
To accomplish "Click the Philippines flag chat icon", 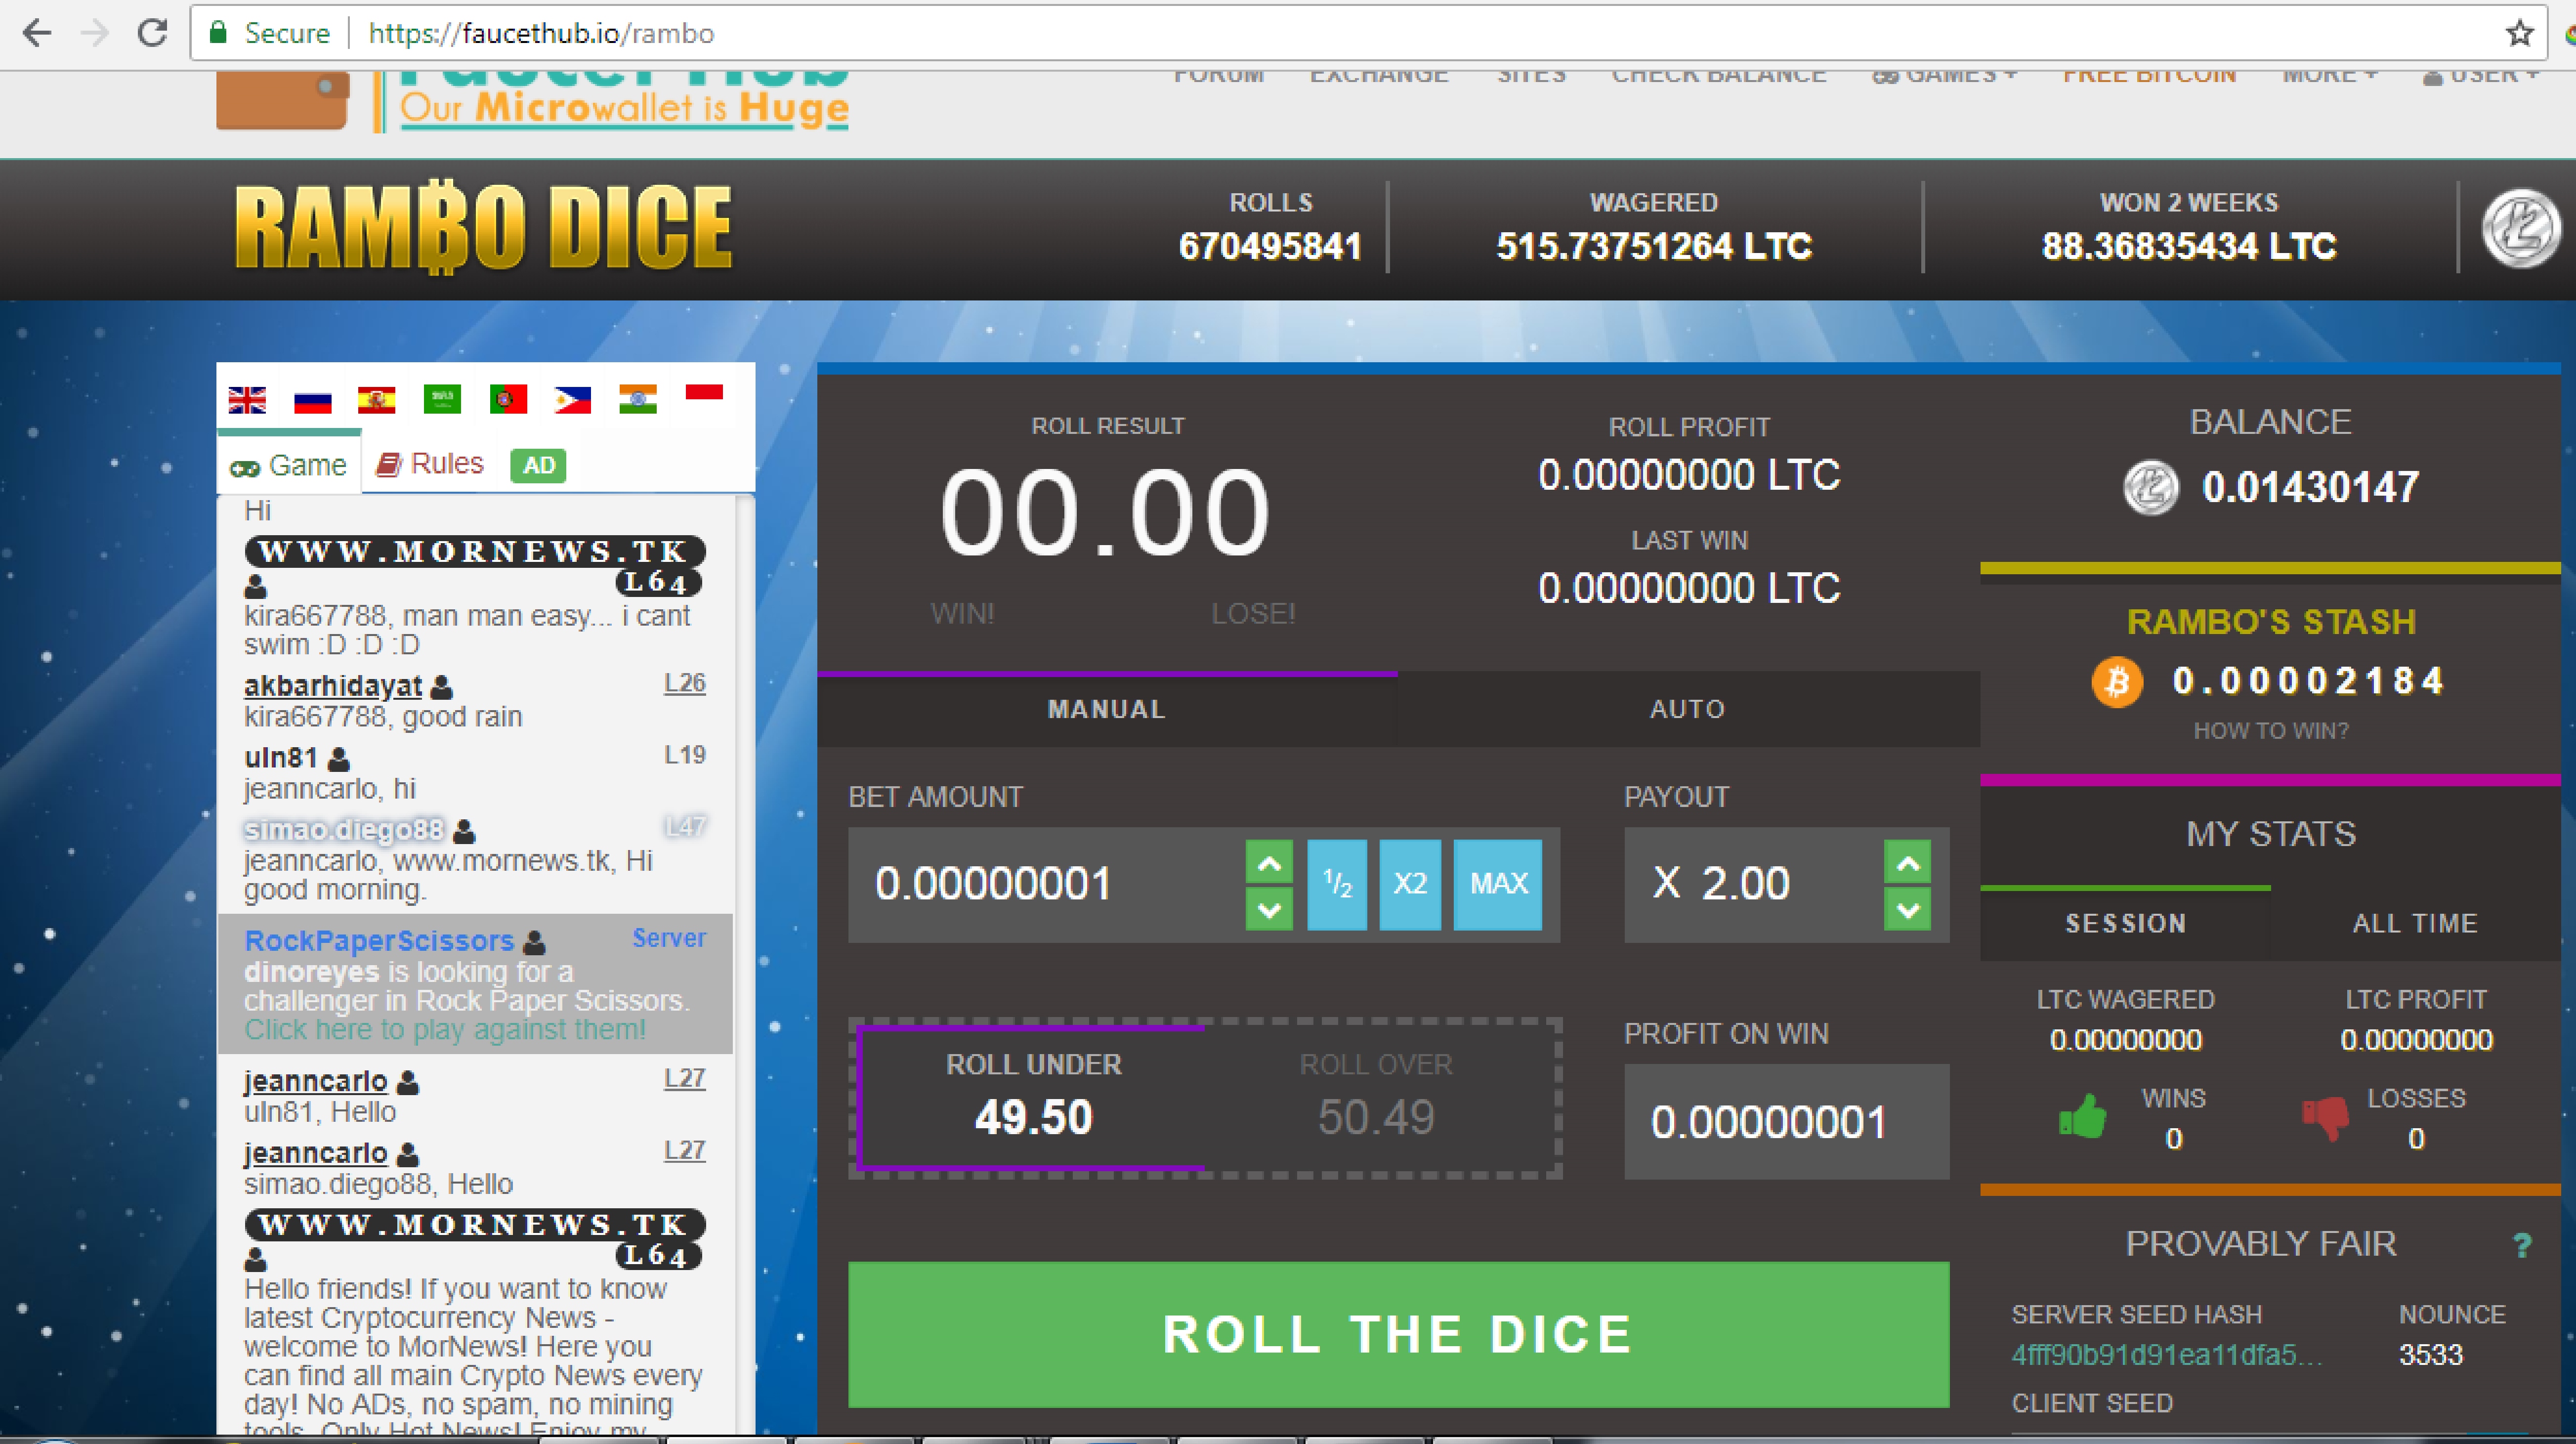I will (573, 400).
